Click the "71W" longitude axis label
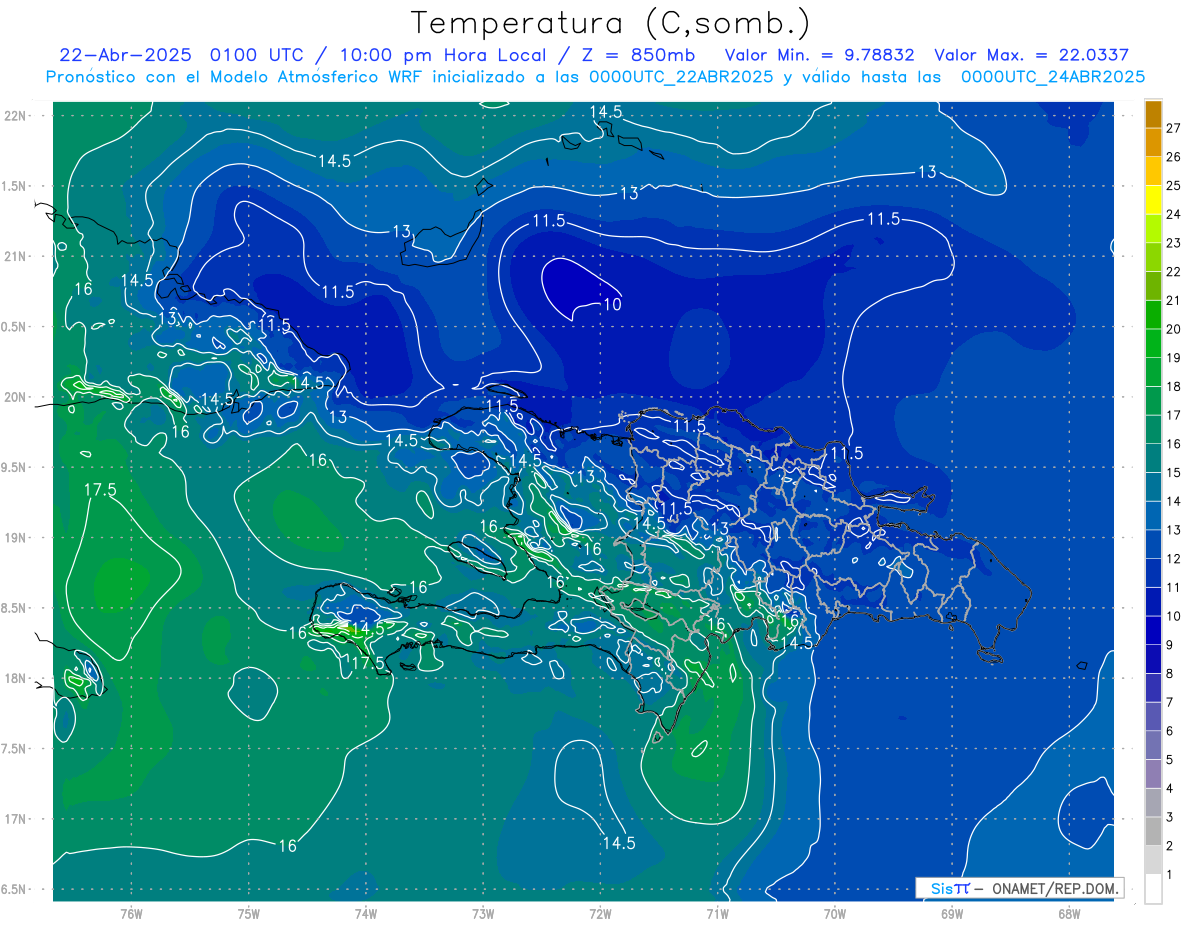Screen dimensions: 1200x927 [x=717, y=914]
